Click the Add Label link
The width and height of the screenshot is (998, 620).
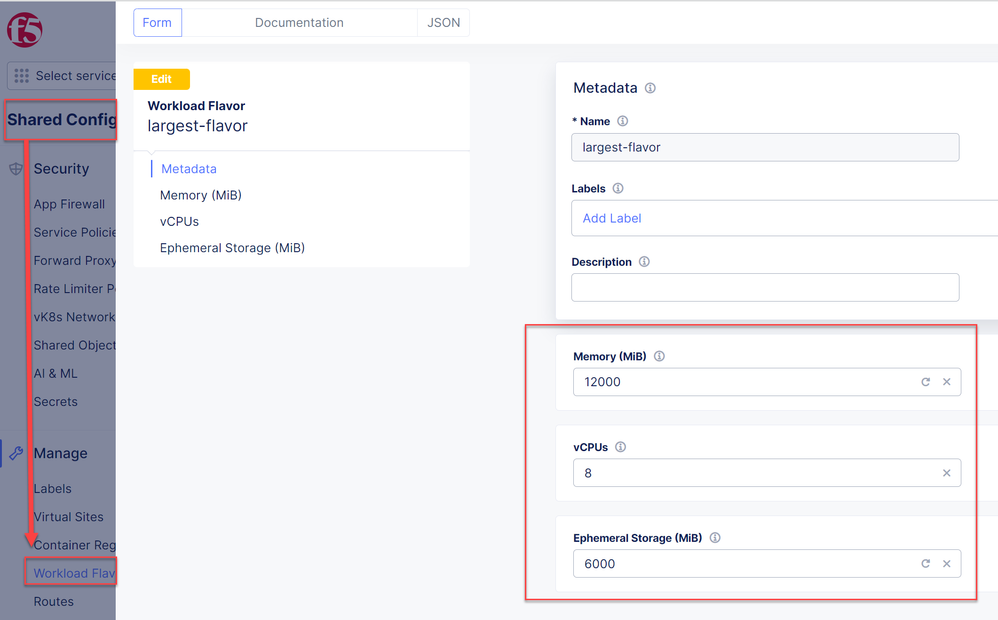[x=612, y=218]
